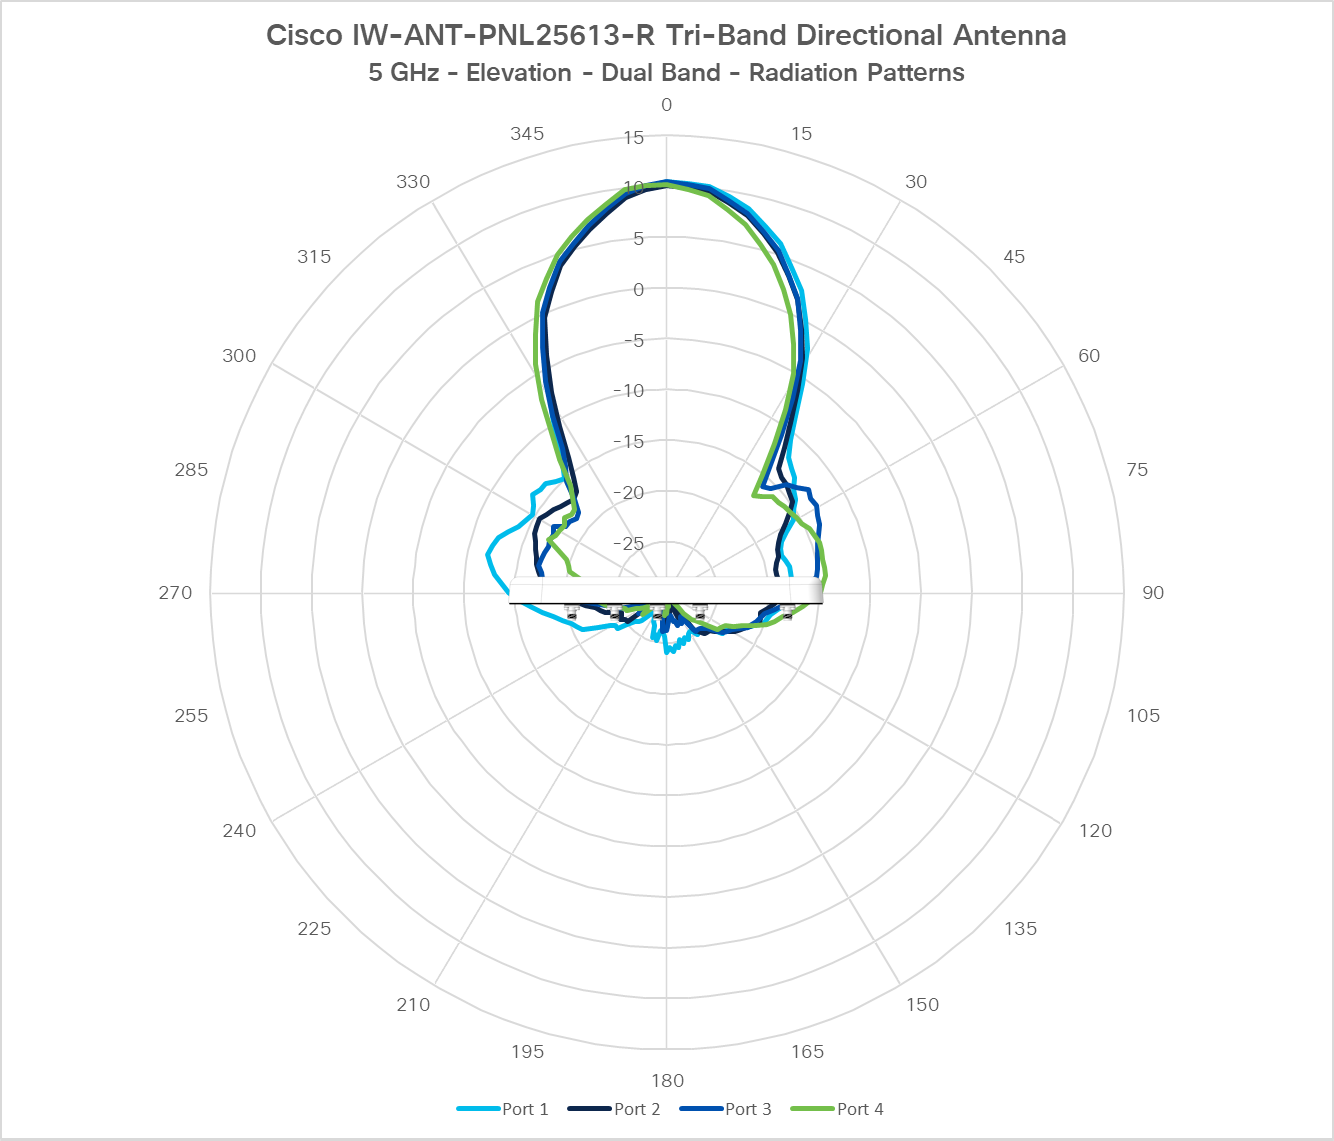The height and width of the screenshot is (1141, 1334).
Task: Click the 120 degree angle label
Action: 1096,831
